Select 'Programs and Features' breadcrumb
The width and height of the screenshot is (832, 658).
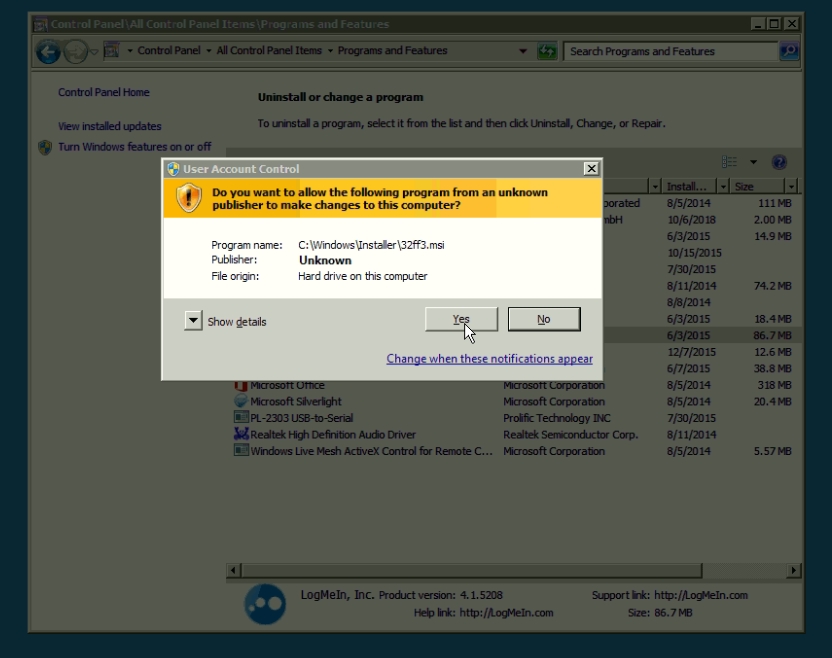393,50
